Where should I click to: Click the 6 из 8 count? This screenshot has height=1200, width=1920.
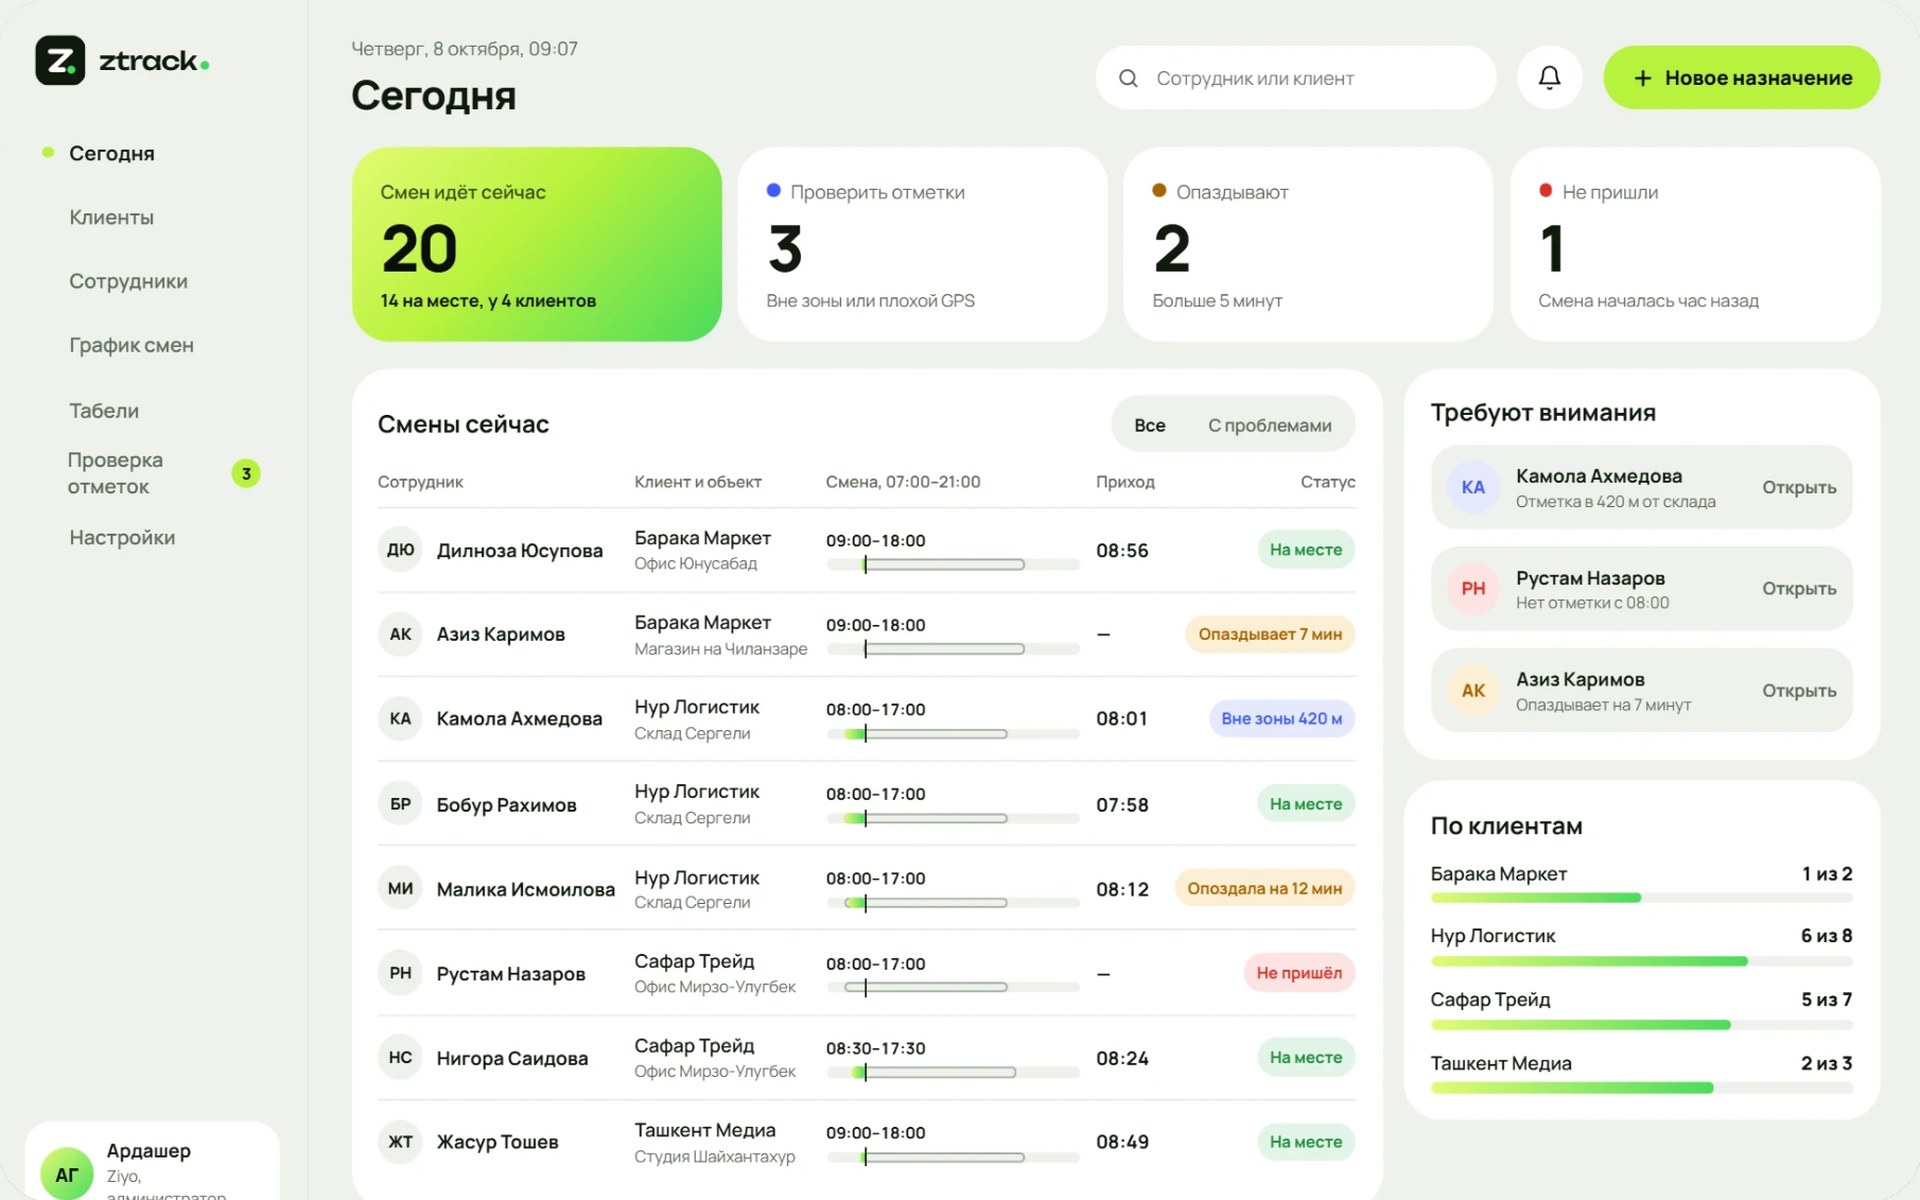[x=1826, y=936]
